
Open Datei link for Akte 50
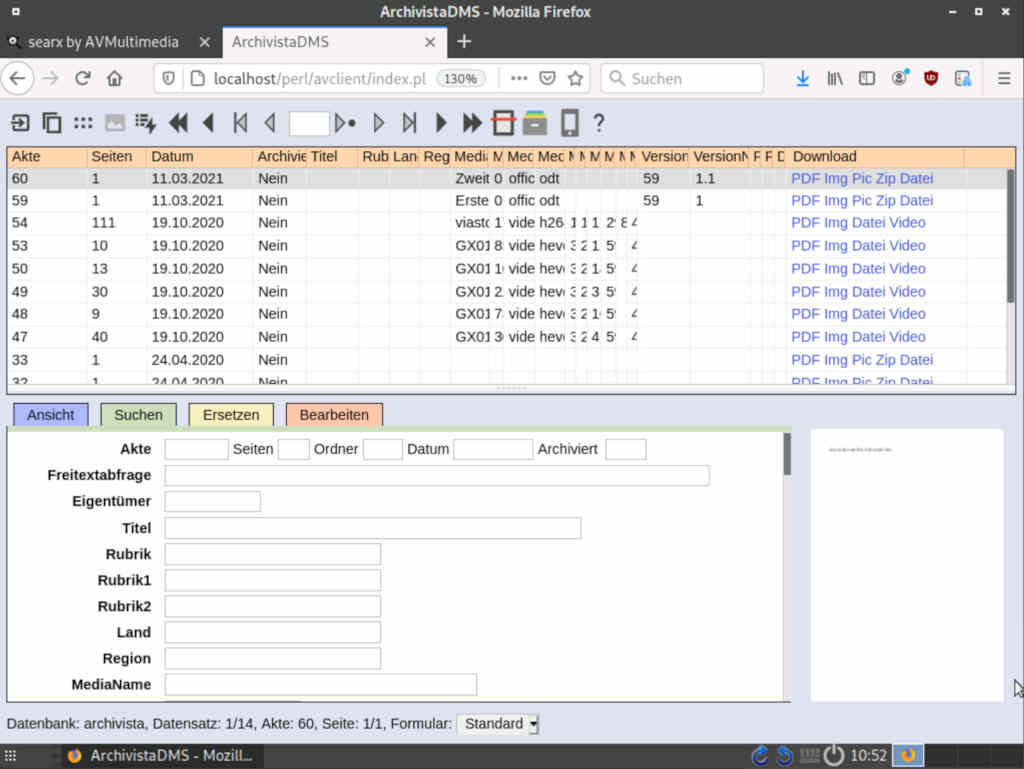(x=869, y=268)
